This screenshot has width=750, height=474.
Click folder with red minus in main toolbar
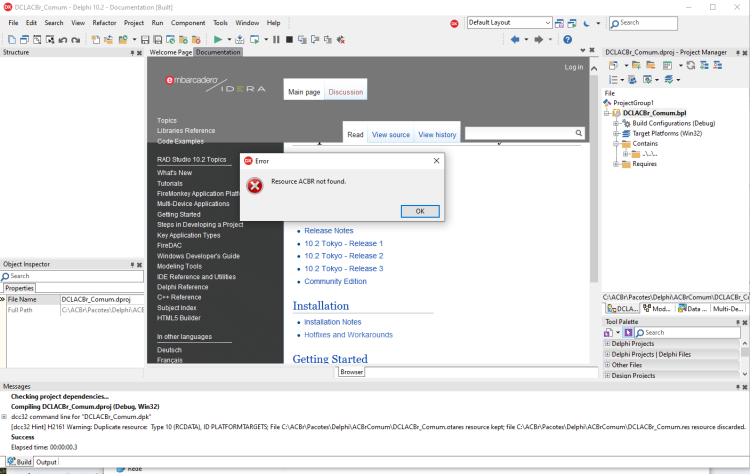click(196, 40)
